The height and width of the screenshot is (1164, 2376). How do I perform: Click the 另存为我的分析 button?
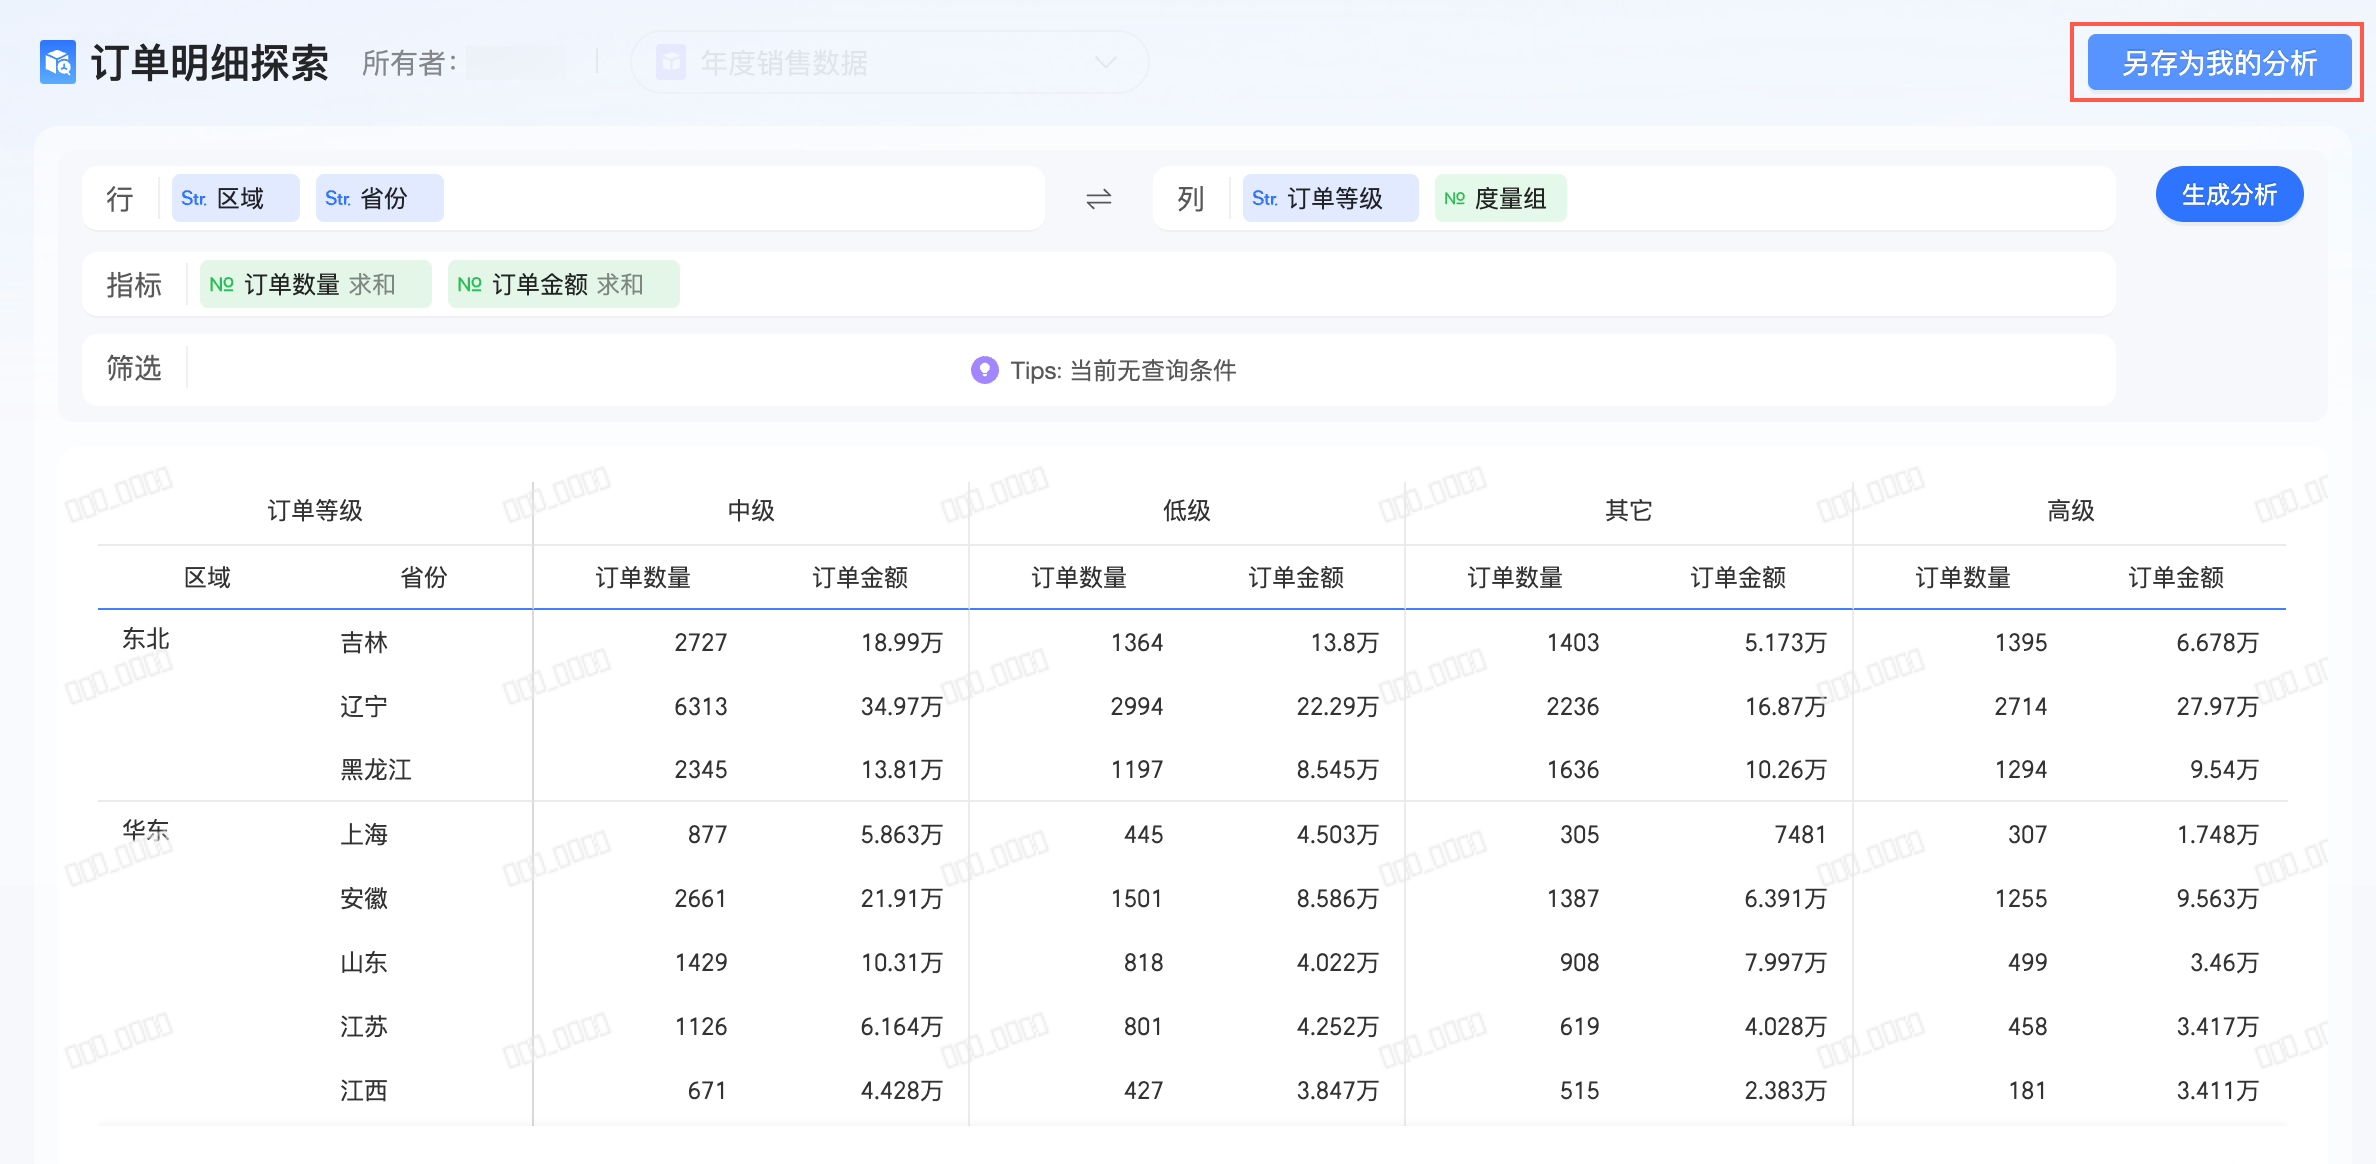pos(2218,63)
